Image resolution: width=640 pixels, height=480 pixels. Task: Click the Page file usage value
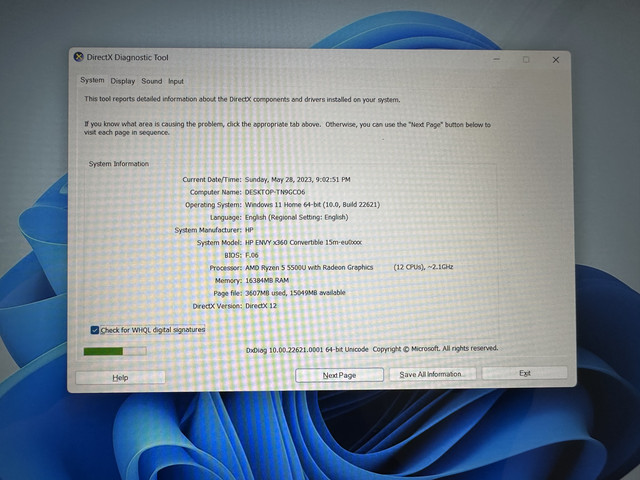[x=295, y=293]
